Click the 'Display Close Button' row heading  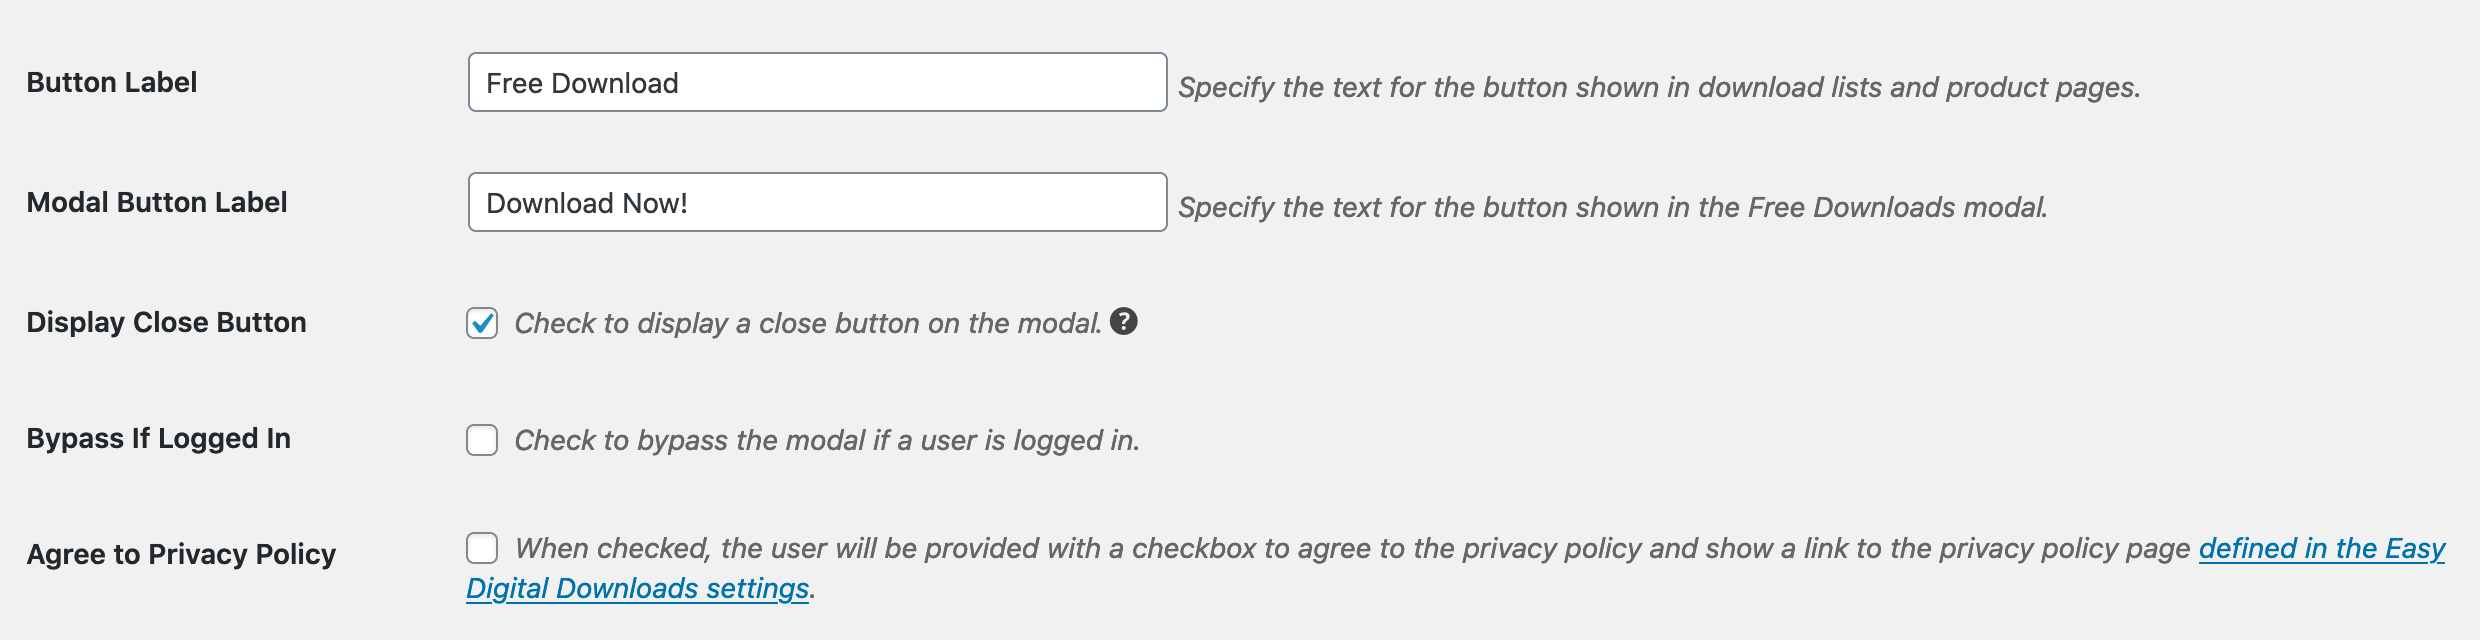click(166, 322)
